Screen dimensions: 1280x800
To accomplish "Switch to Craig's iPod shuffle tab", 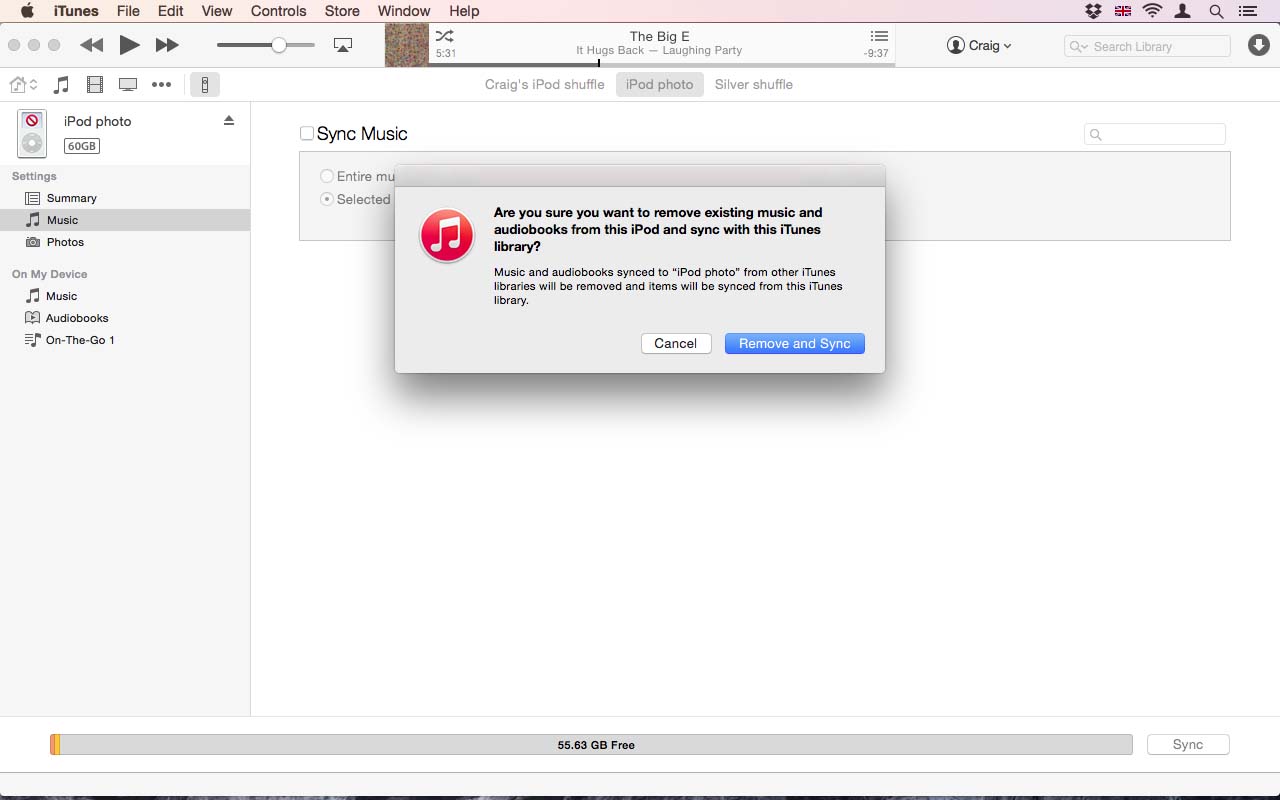I will click(x=545, y=85).
